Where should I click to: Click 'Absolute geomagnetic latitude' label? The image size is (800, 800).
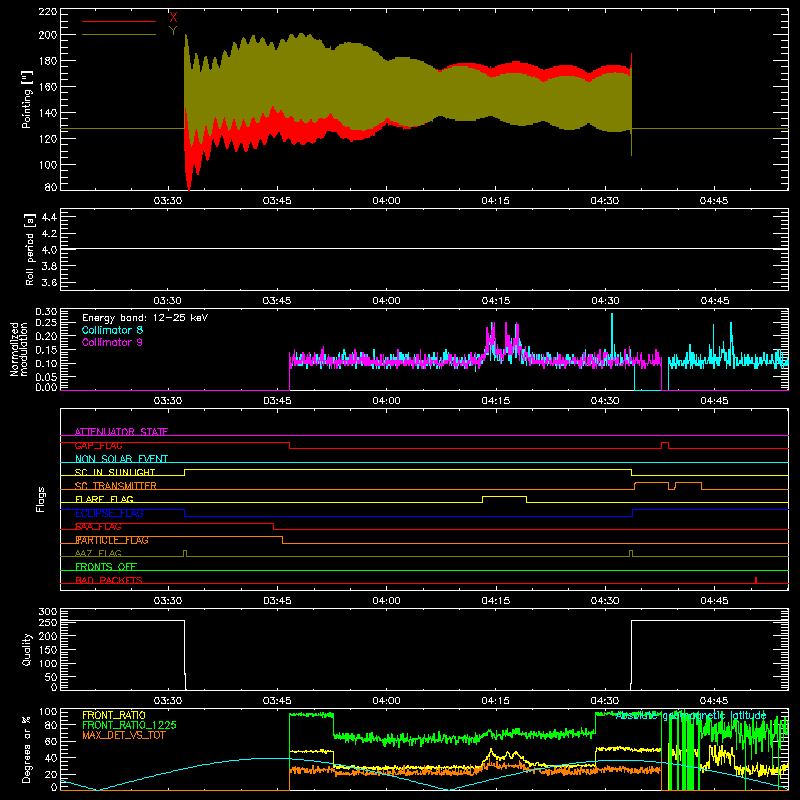pos(691,716)
